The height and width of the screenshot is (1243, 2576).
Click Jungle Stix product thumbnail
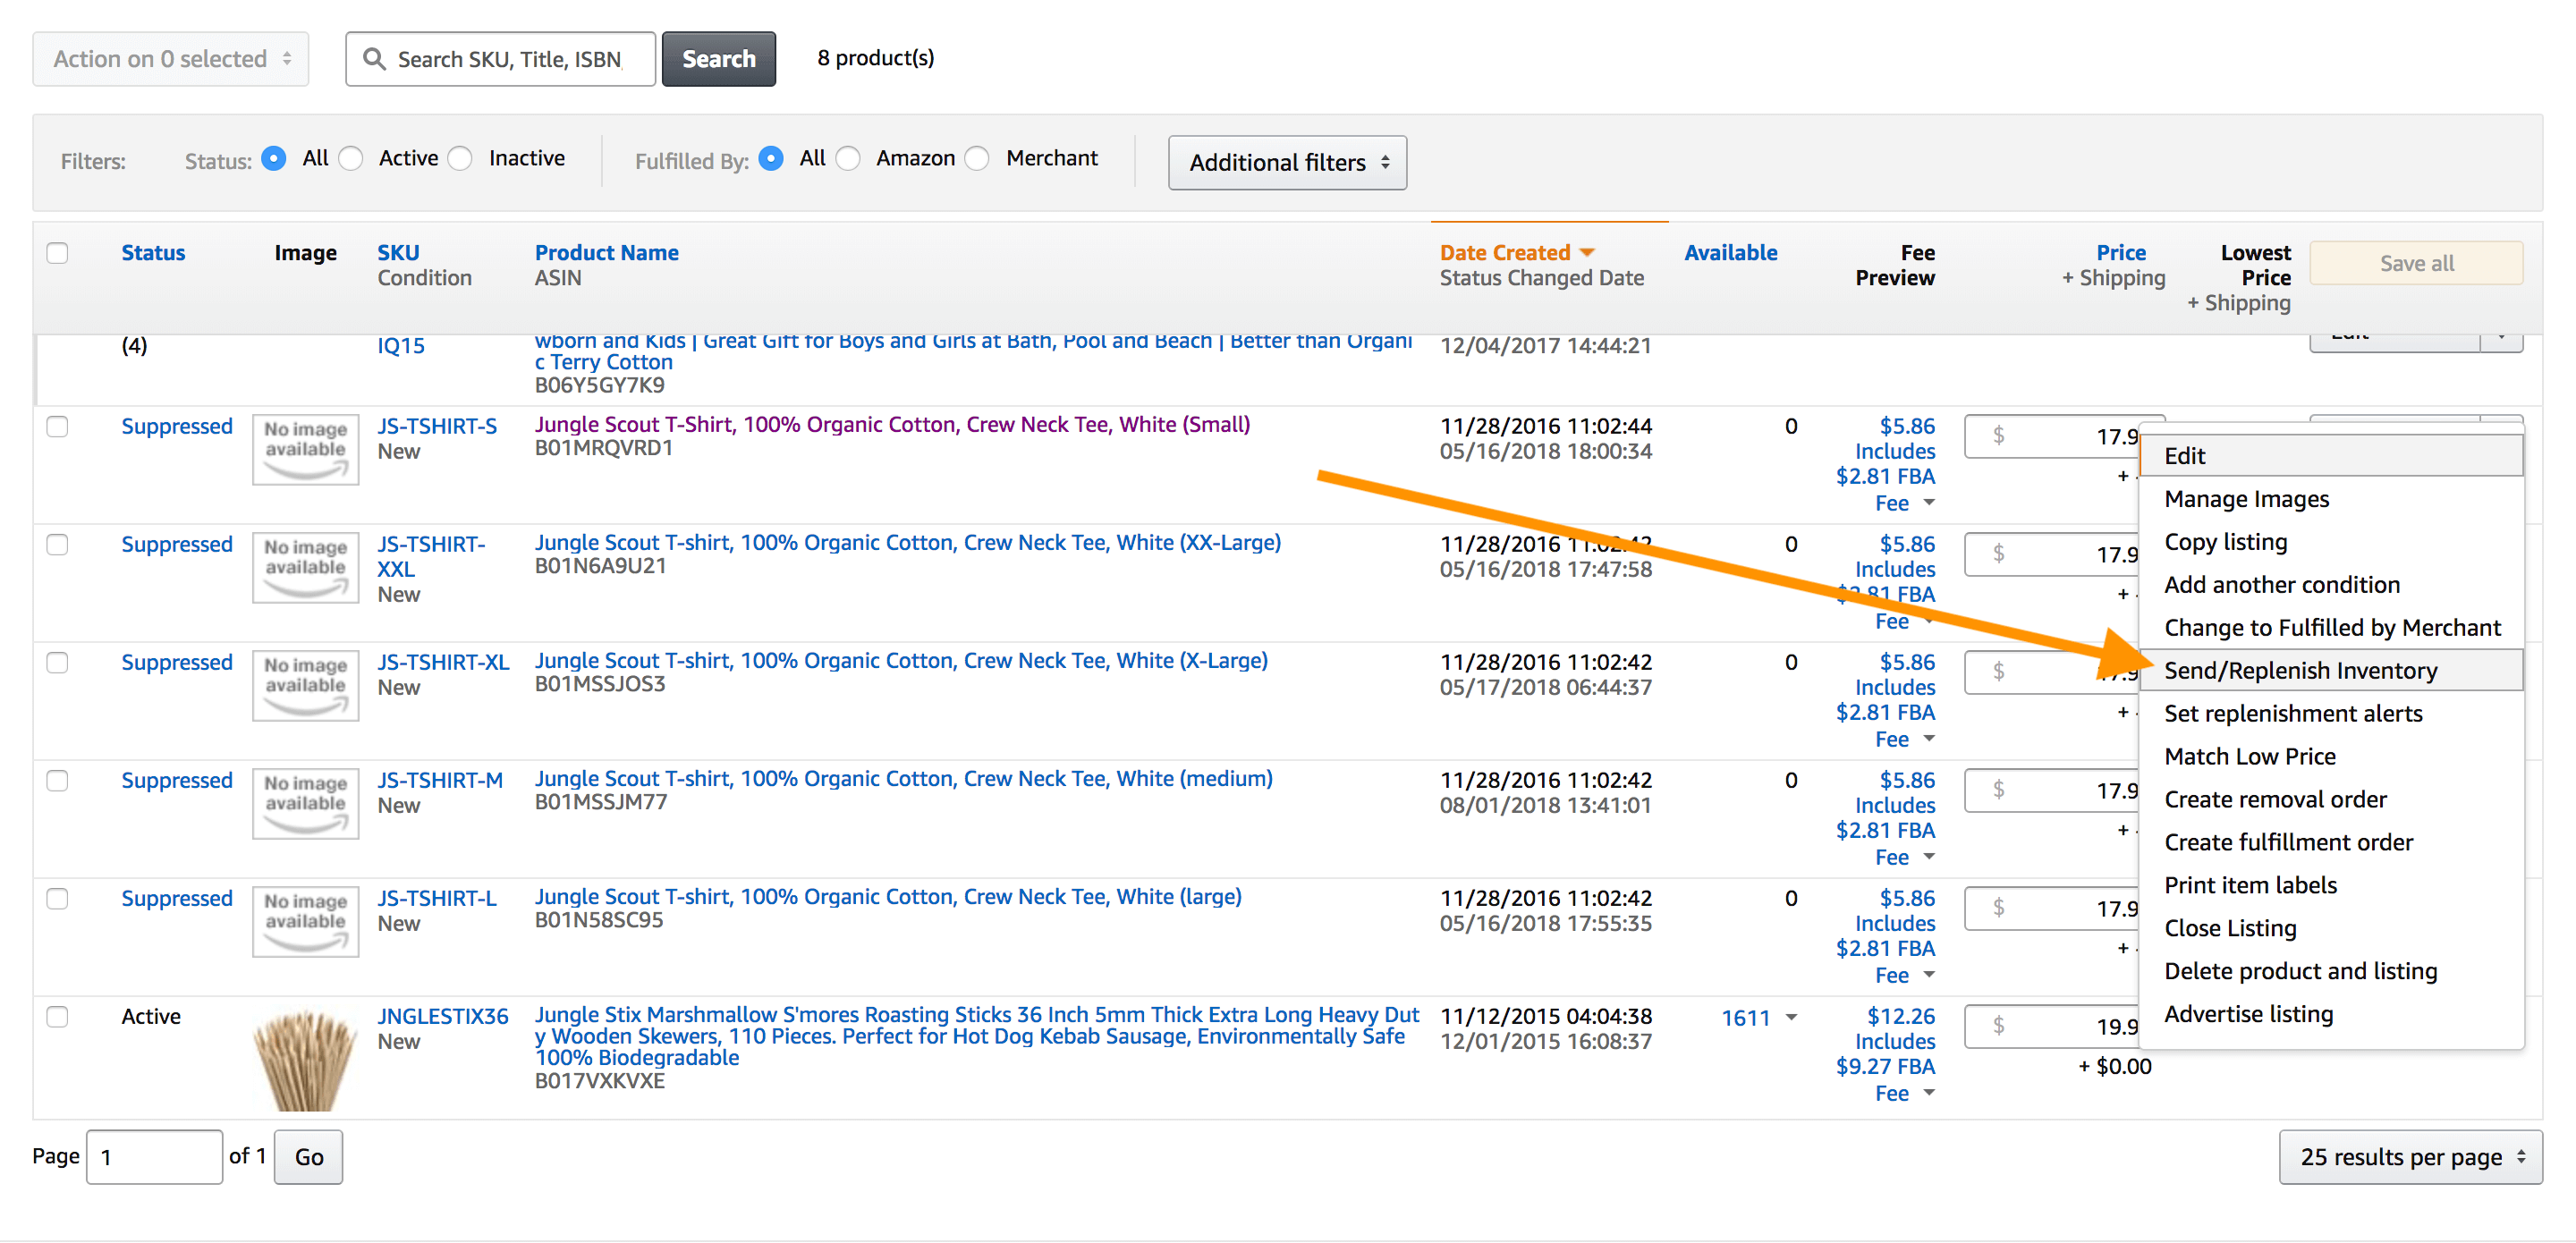click(305, 1059)
